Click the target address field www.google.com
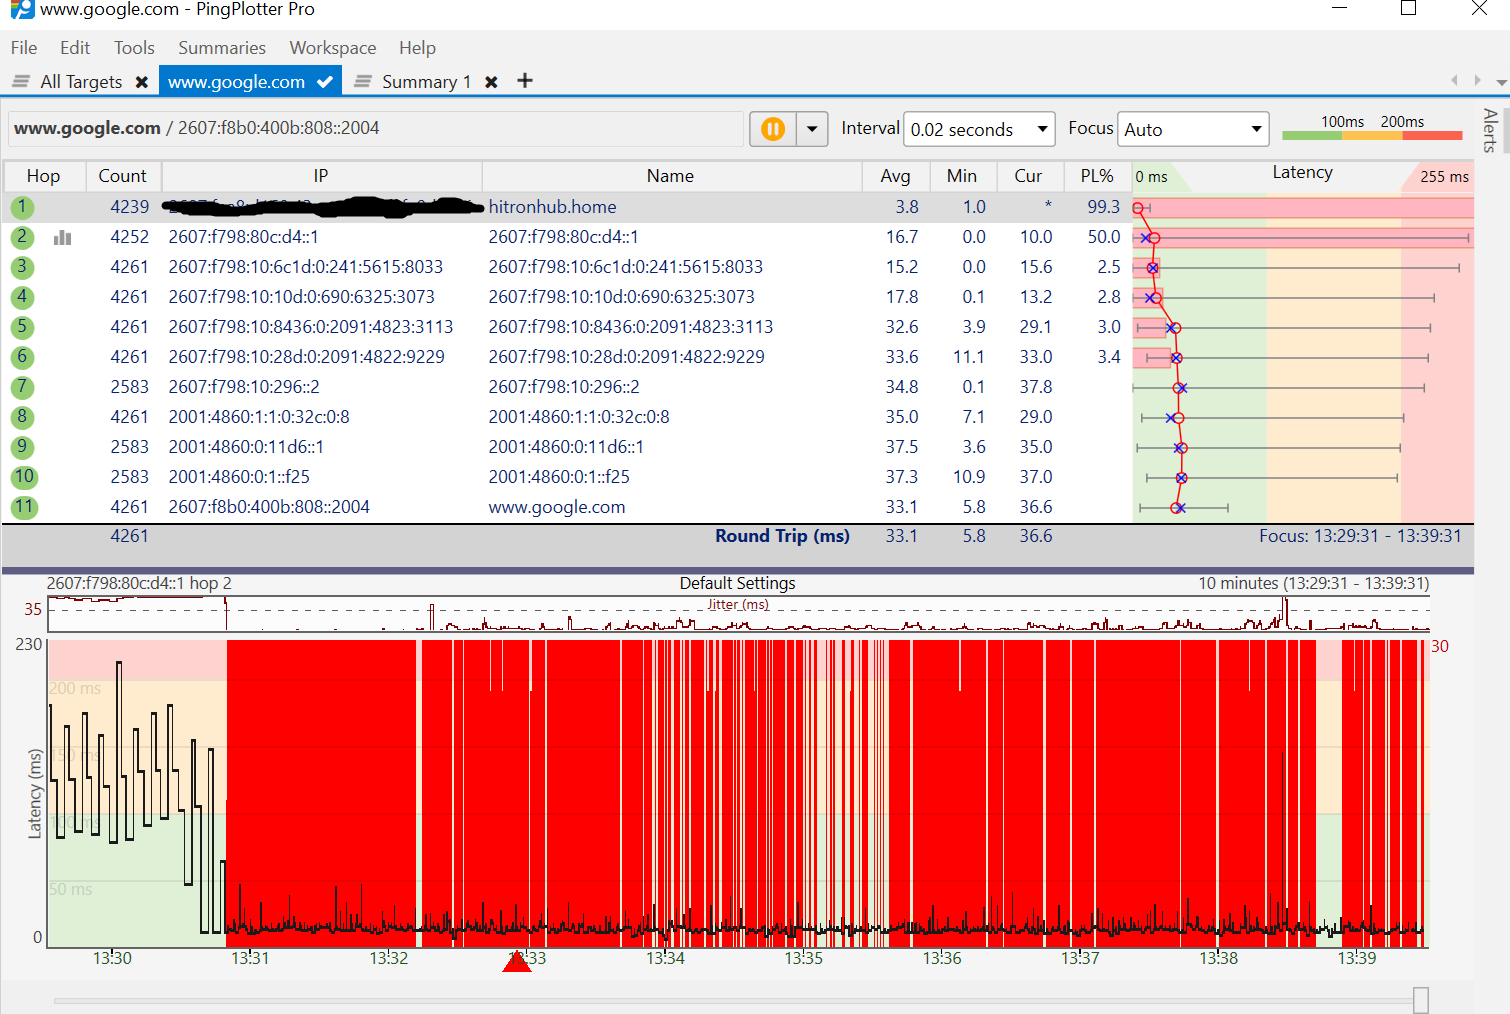The height and width of the screenshot is (1014, 1510). [x=376, y=128]
